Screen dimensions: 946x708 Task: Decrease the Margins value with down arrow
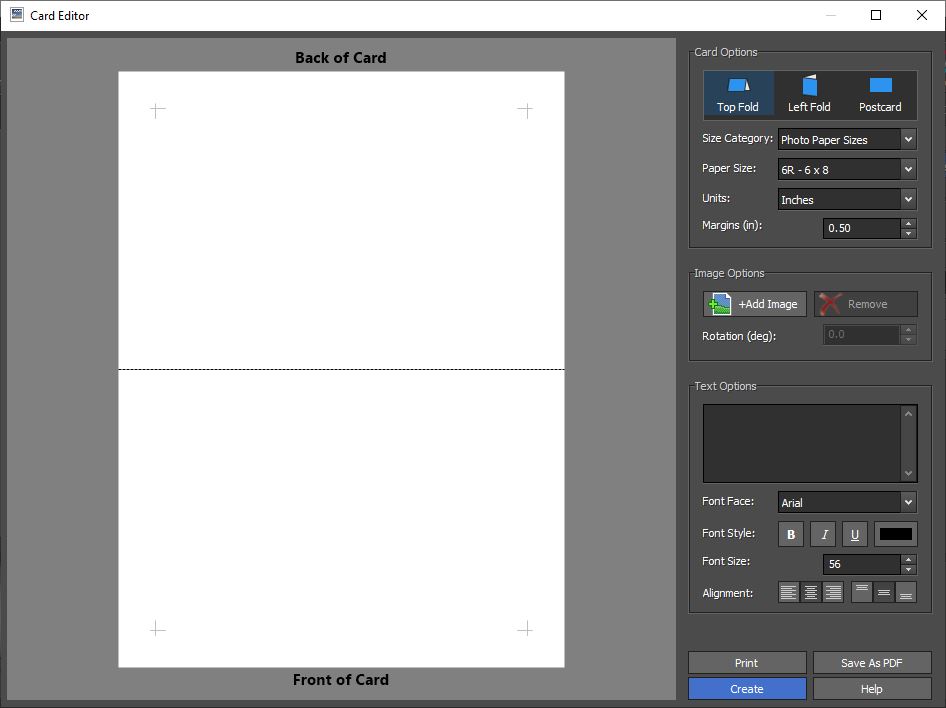click(909, 233)
